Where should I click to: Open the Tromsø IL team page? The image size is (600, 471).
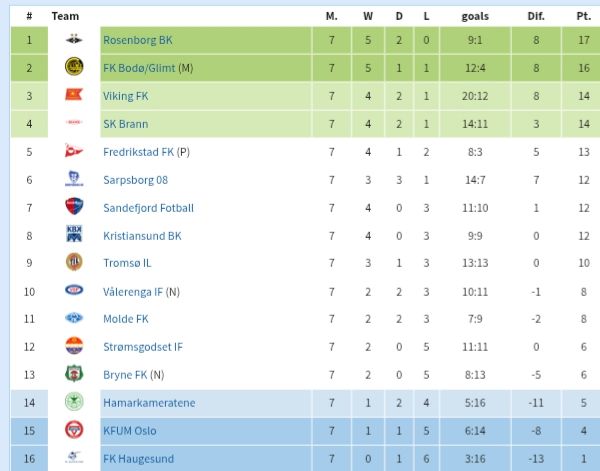(x=127, y=263)
